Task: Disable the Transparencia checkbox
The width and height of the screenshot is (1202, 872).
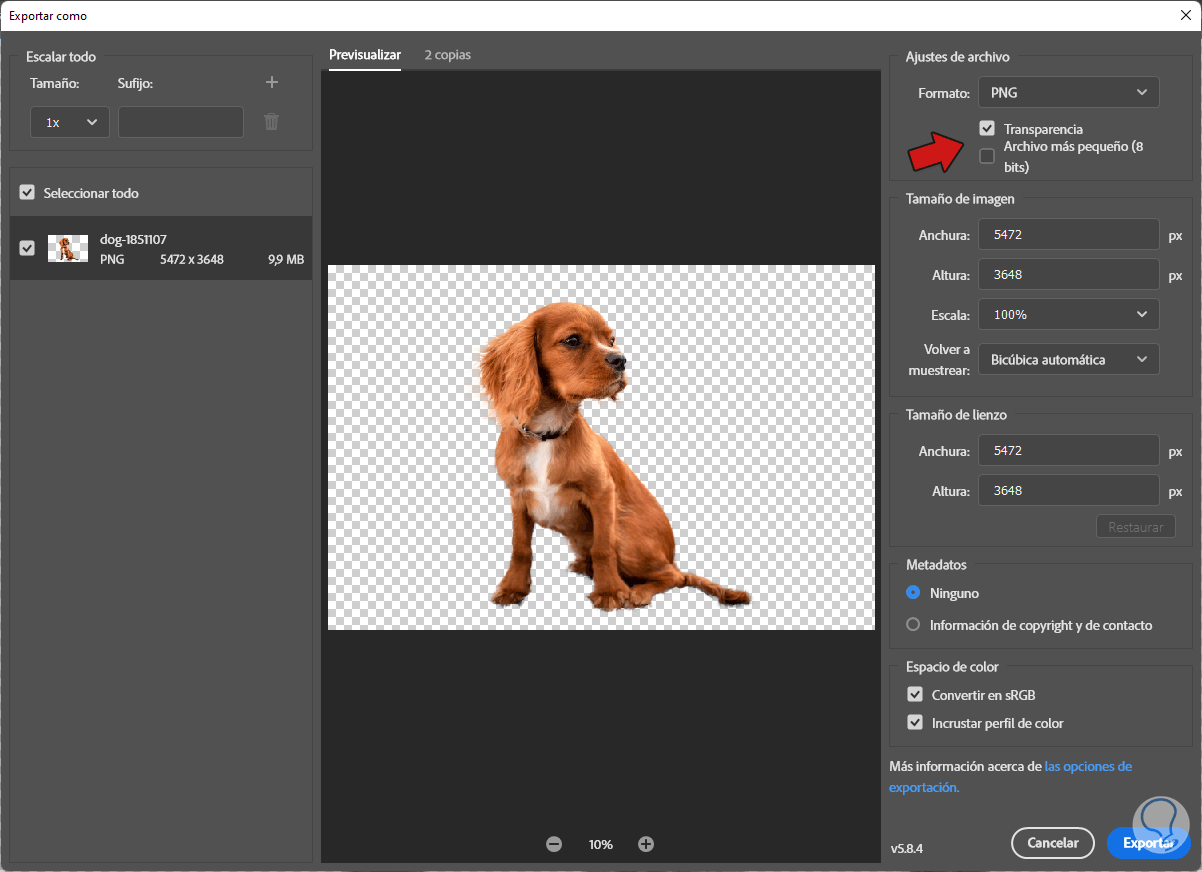Action: (x=987, y=129)
